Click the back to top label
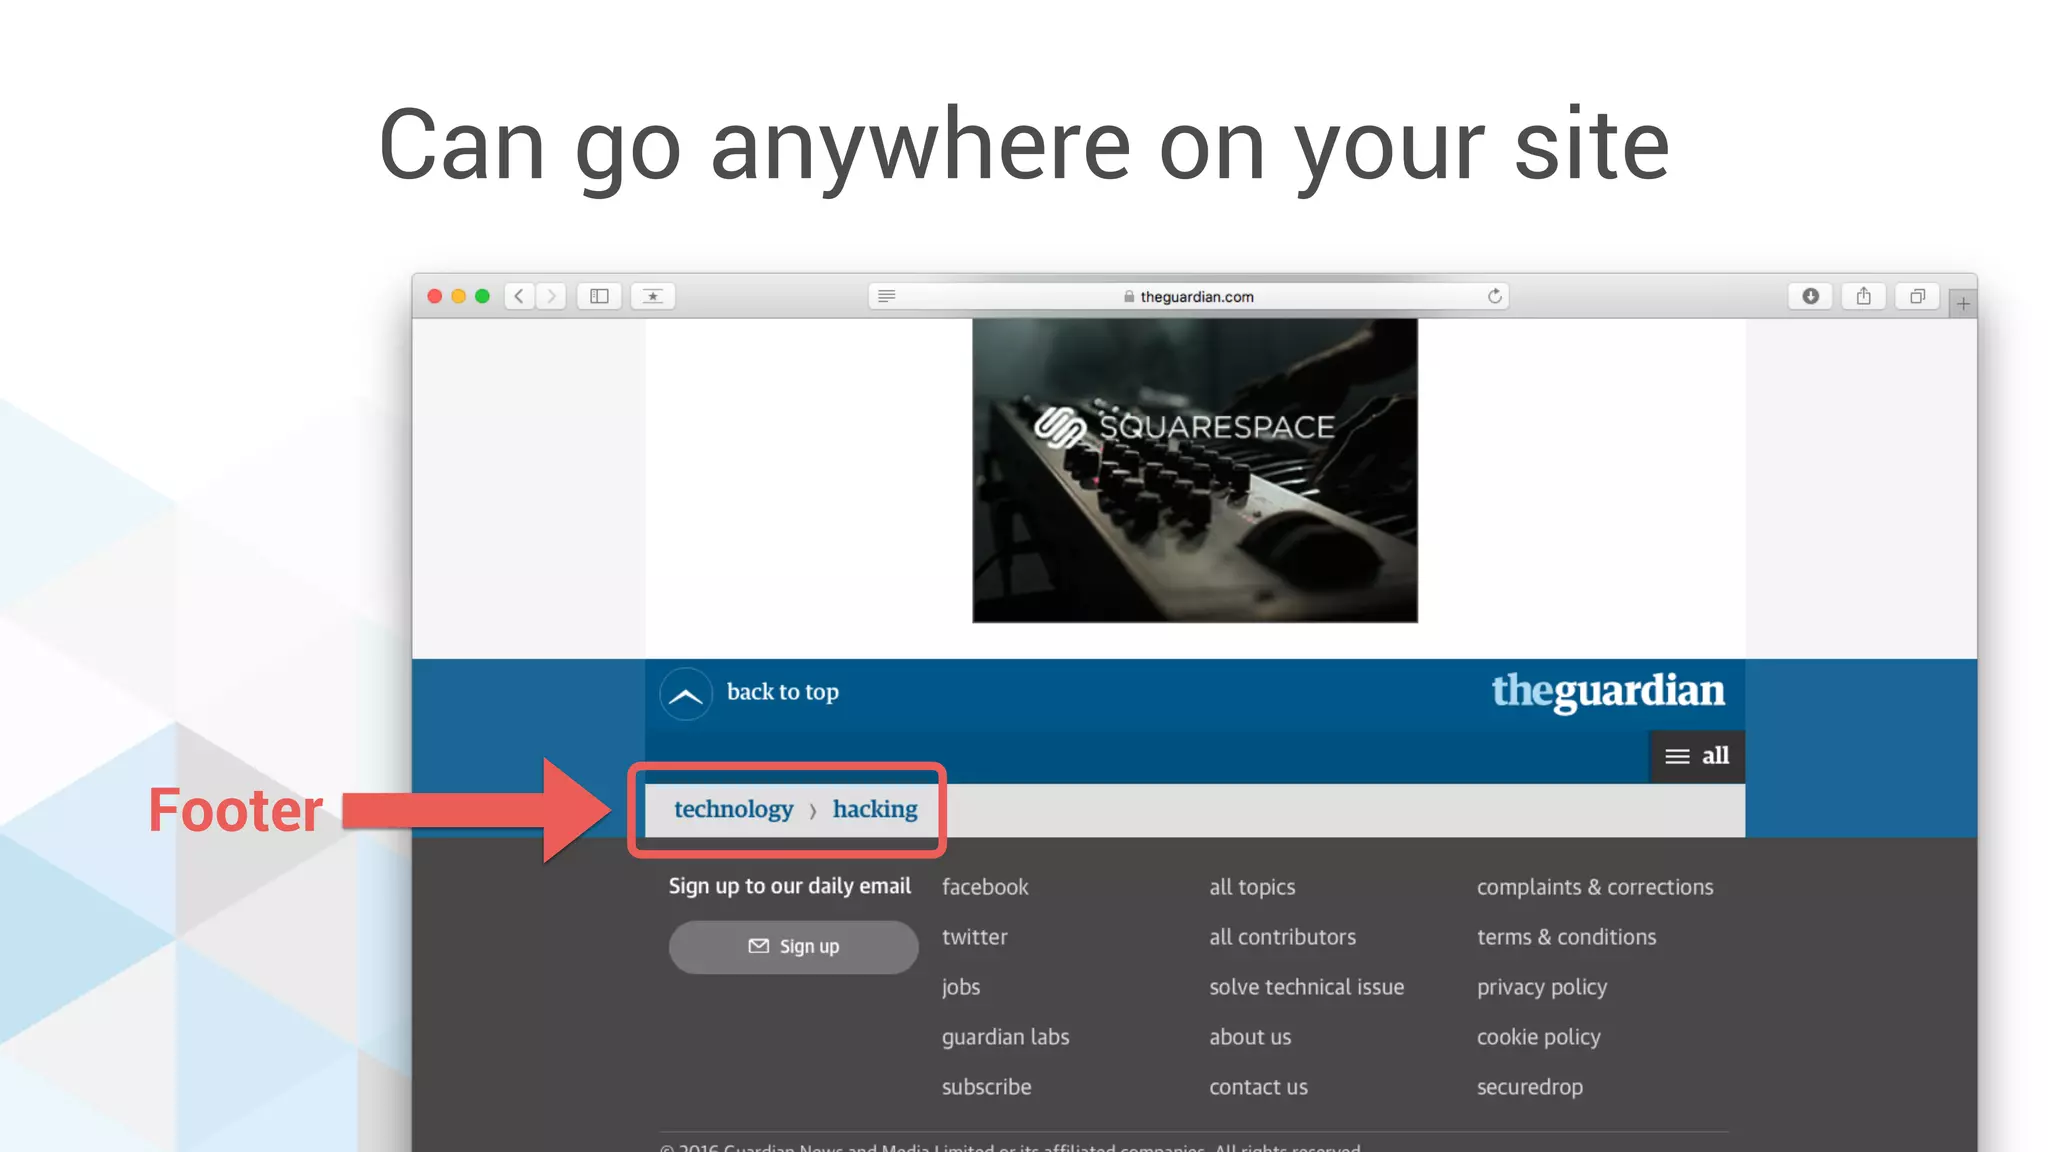 [x=783, y=692]
